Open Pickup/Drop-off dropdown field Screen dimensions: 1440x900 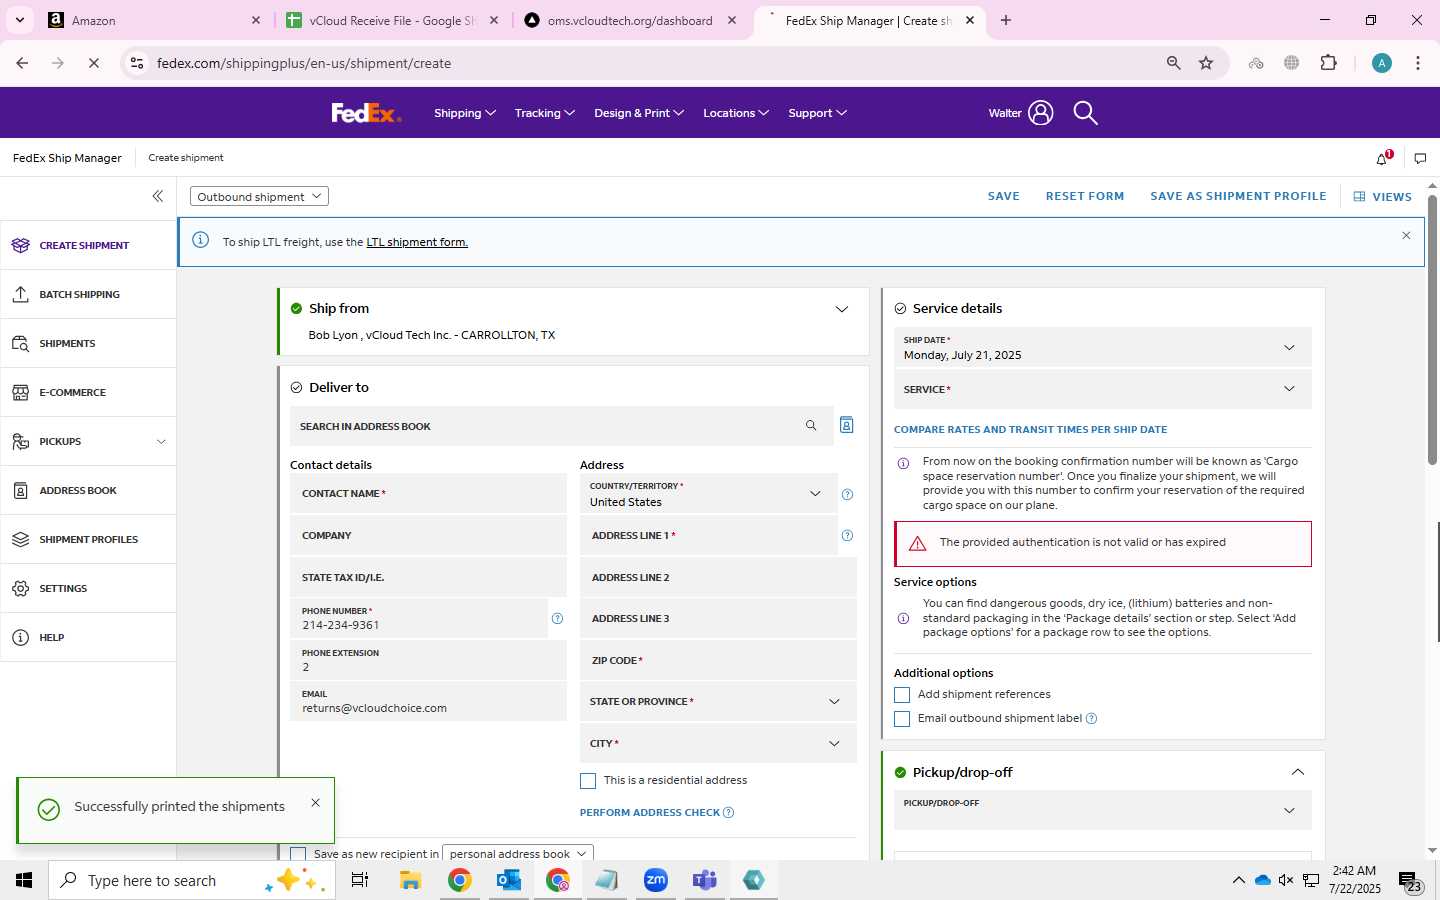click(1102, 810)
